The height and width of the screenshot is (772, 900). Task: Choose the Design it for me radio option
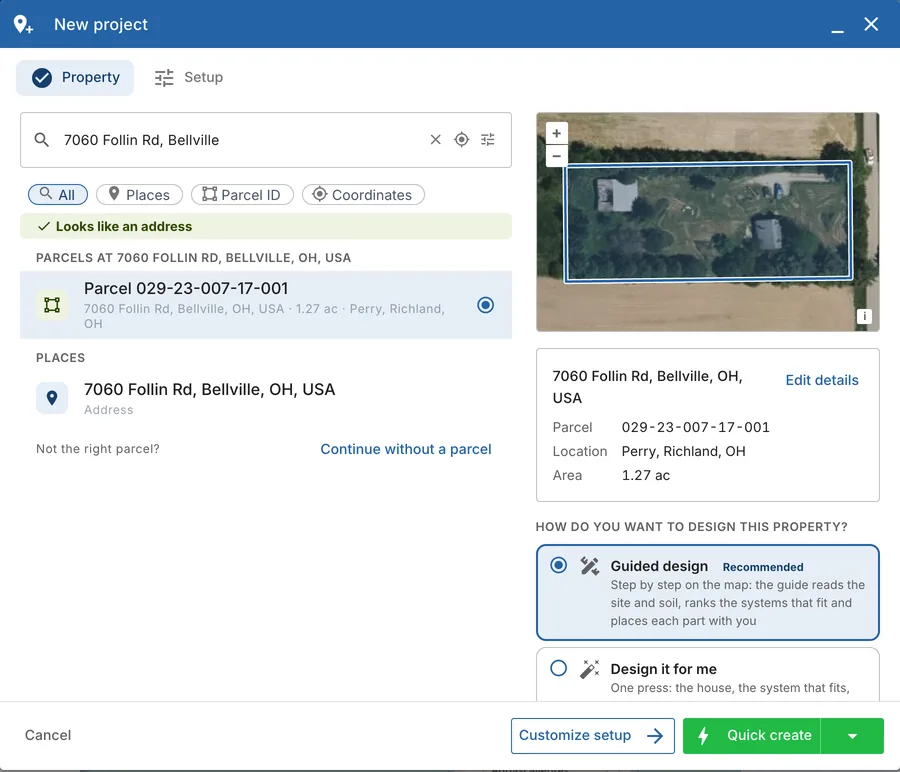tap(558, 668)
